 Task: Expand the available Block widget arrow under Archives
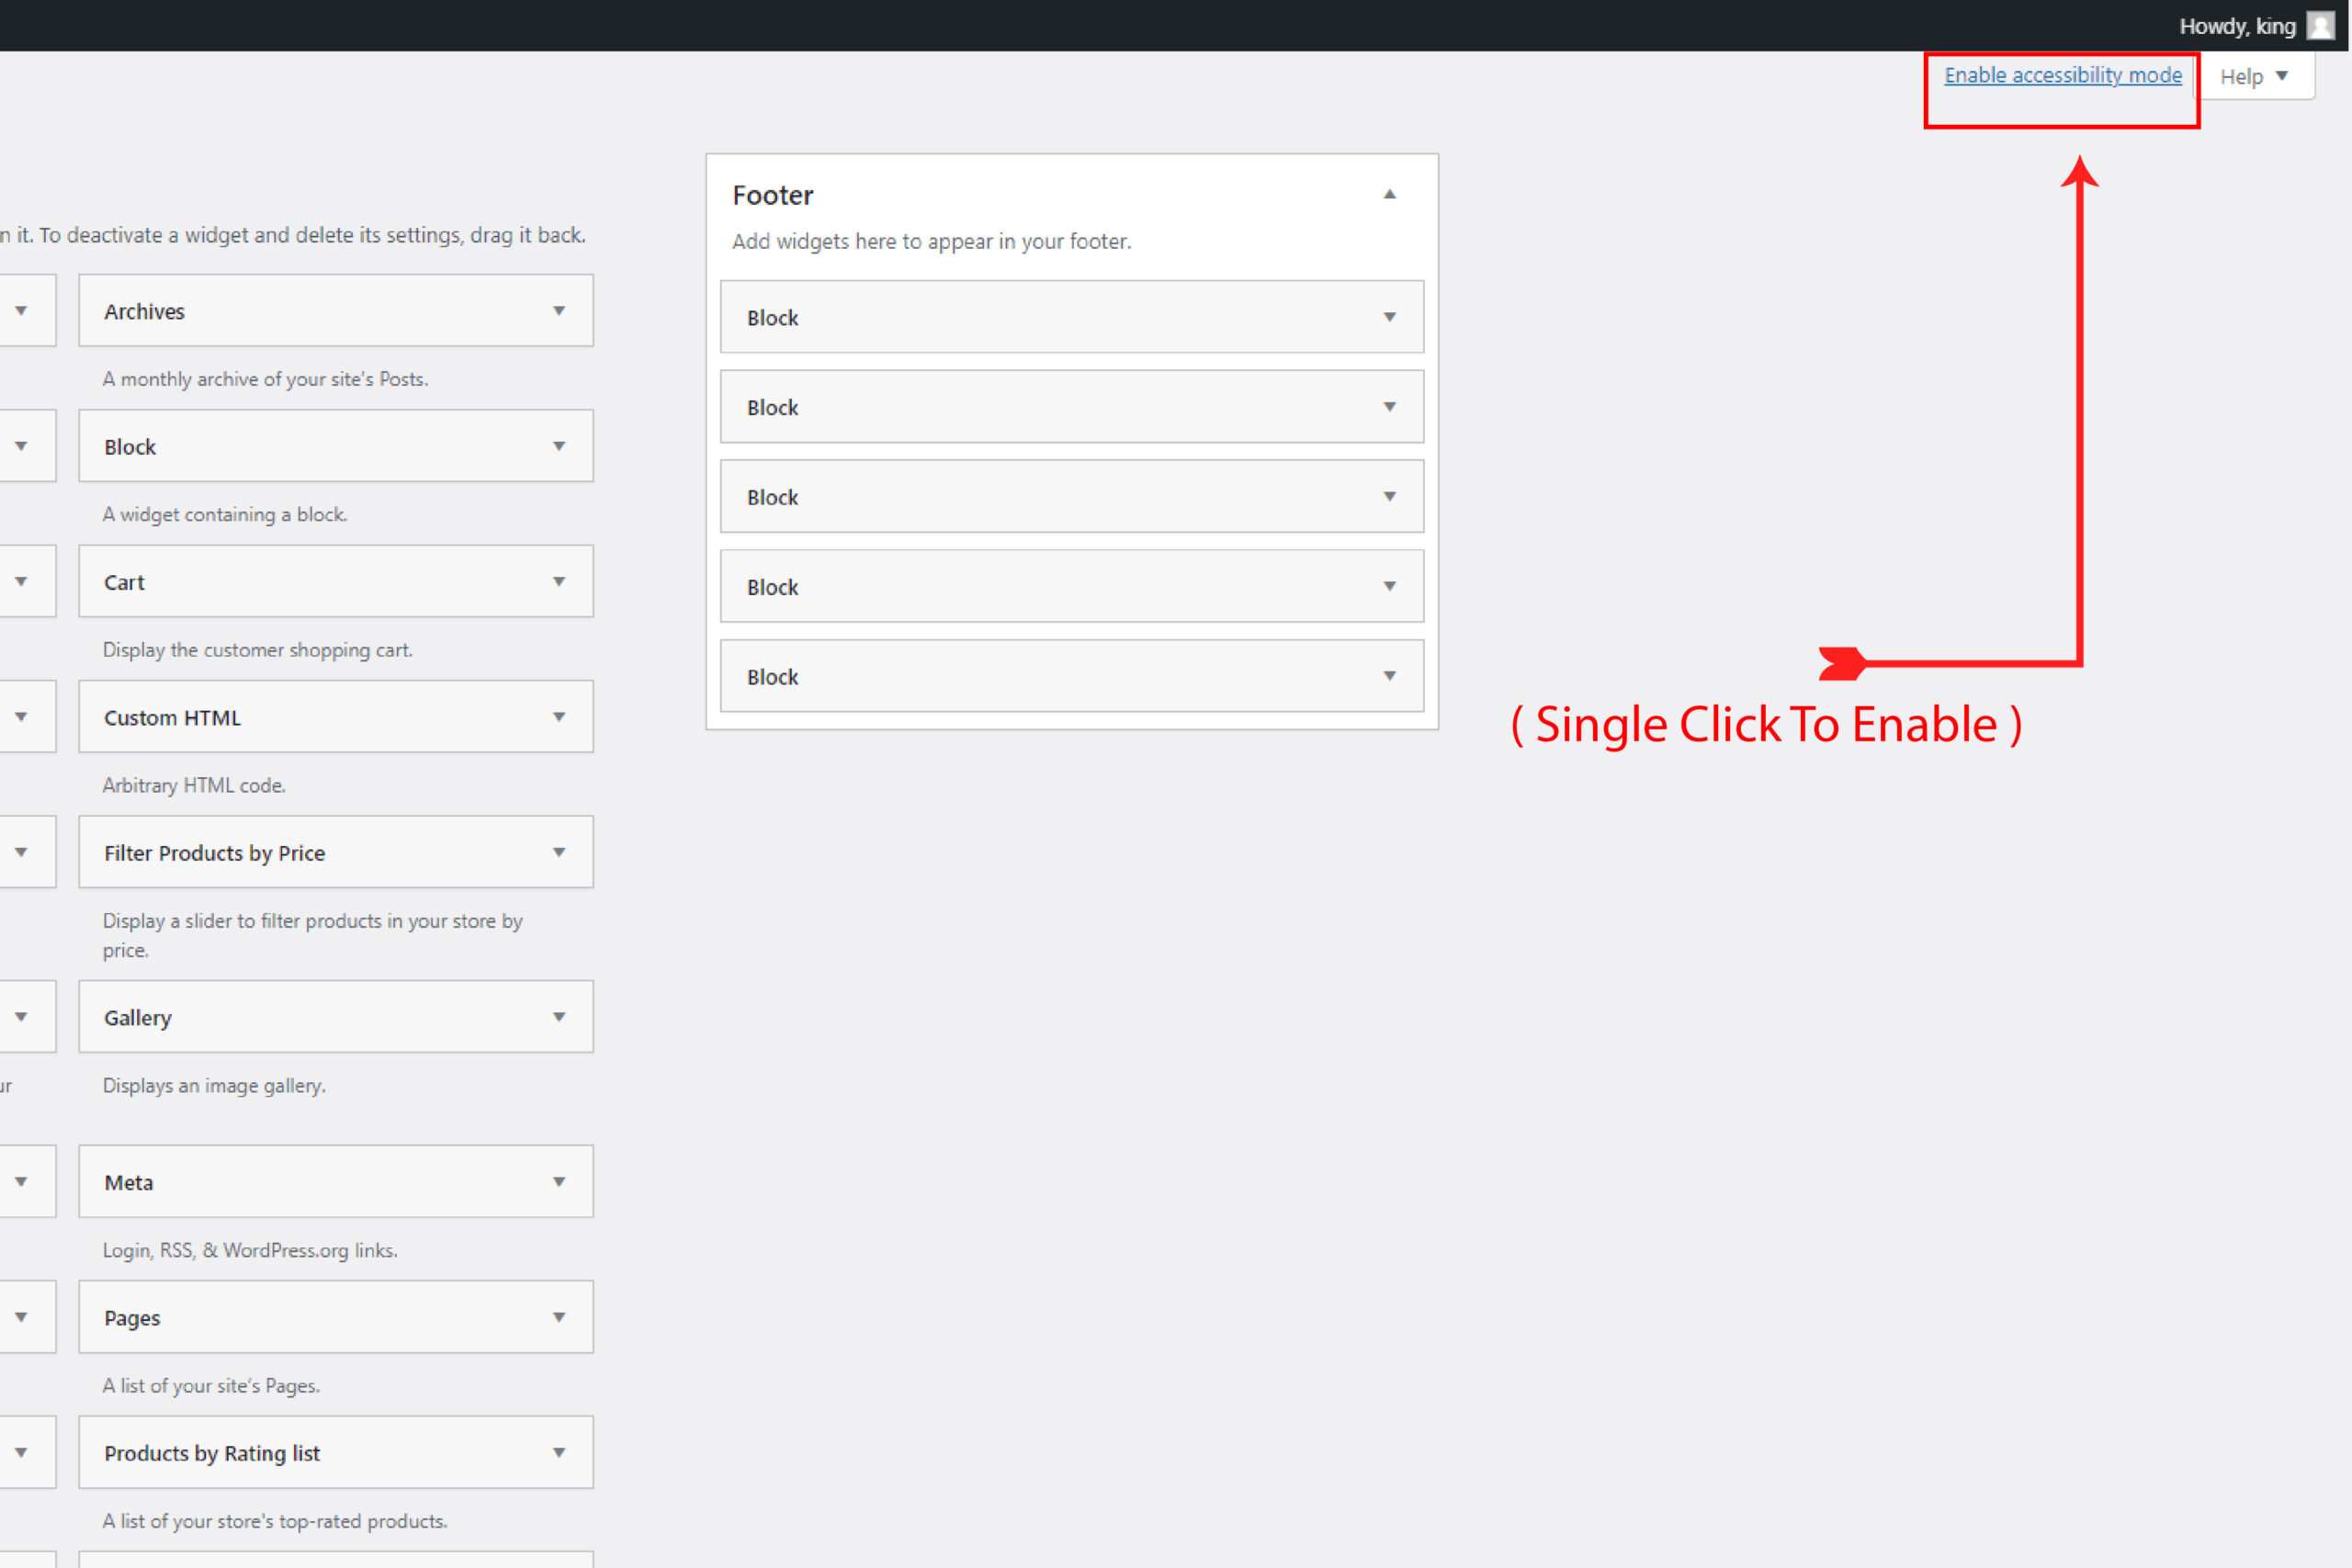[x=559, y=446]
